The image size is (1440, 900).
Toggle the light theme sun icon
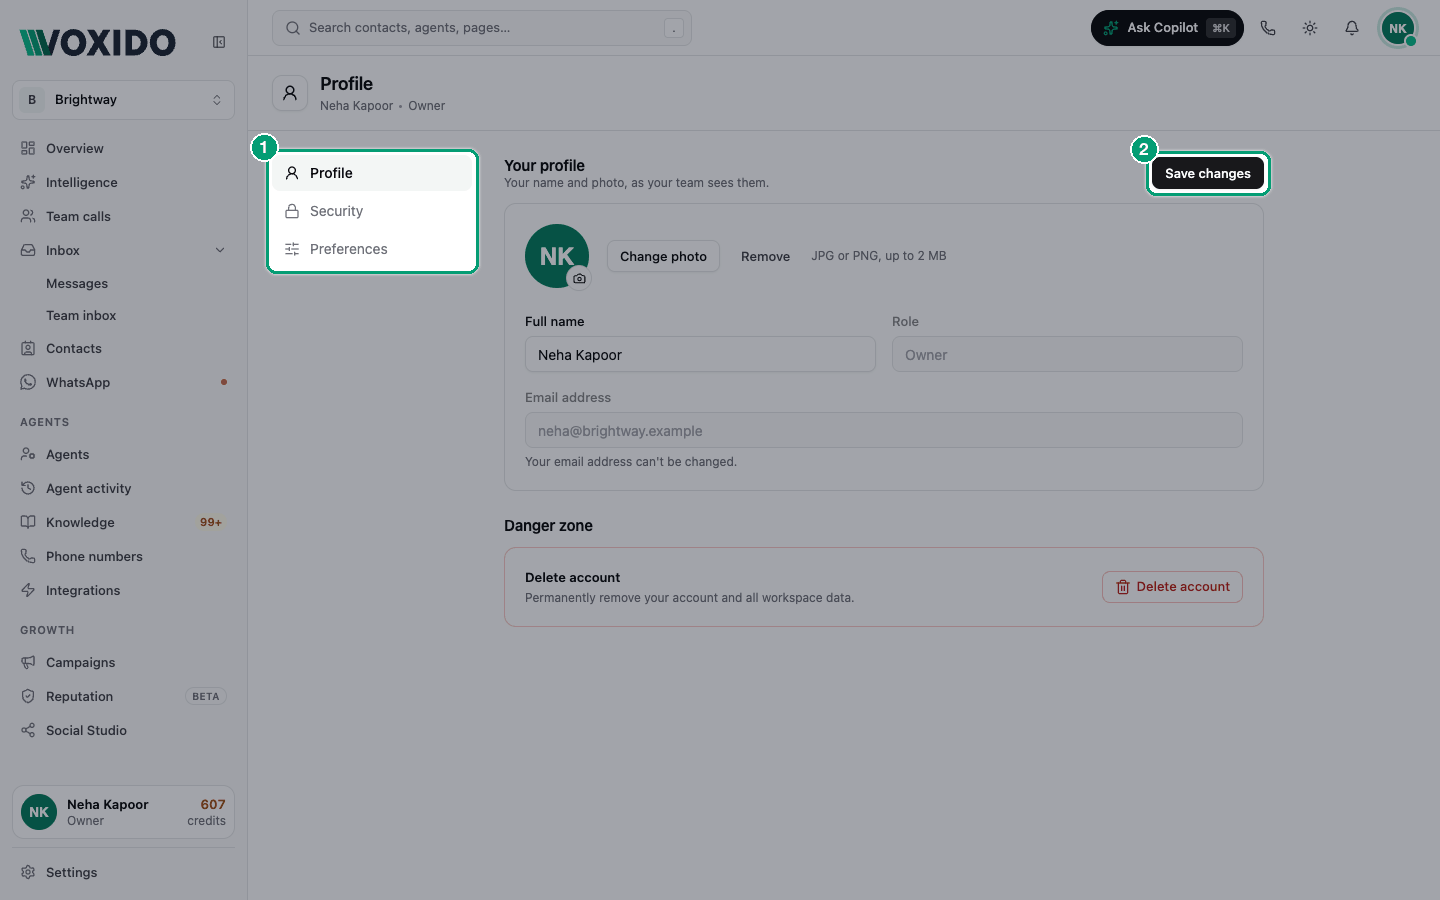(1310, 28)
